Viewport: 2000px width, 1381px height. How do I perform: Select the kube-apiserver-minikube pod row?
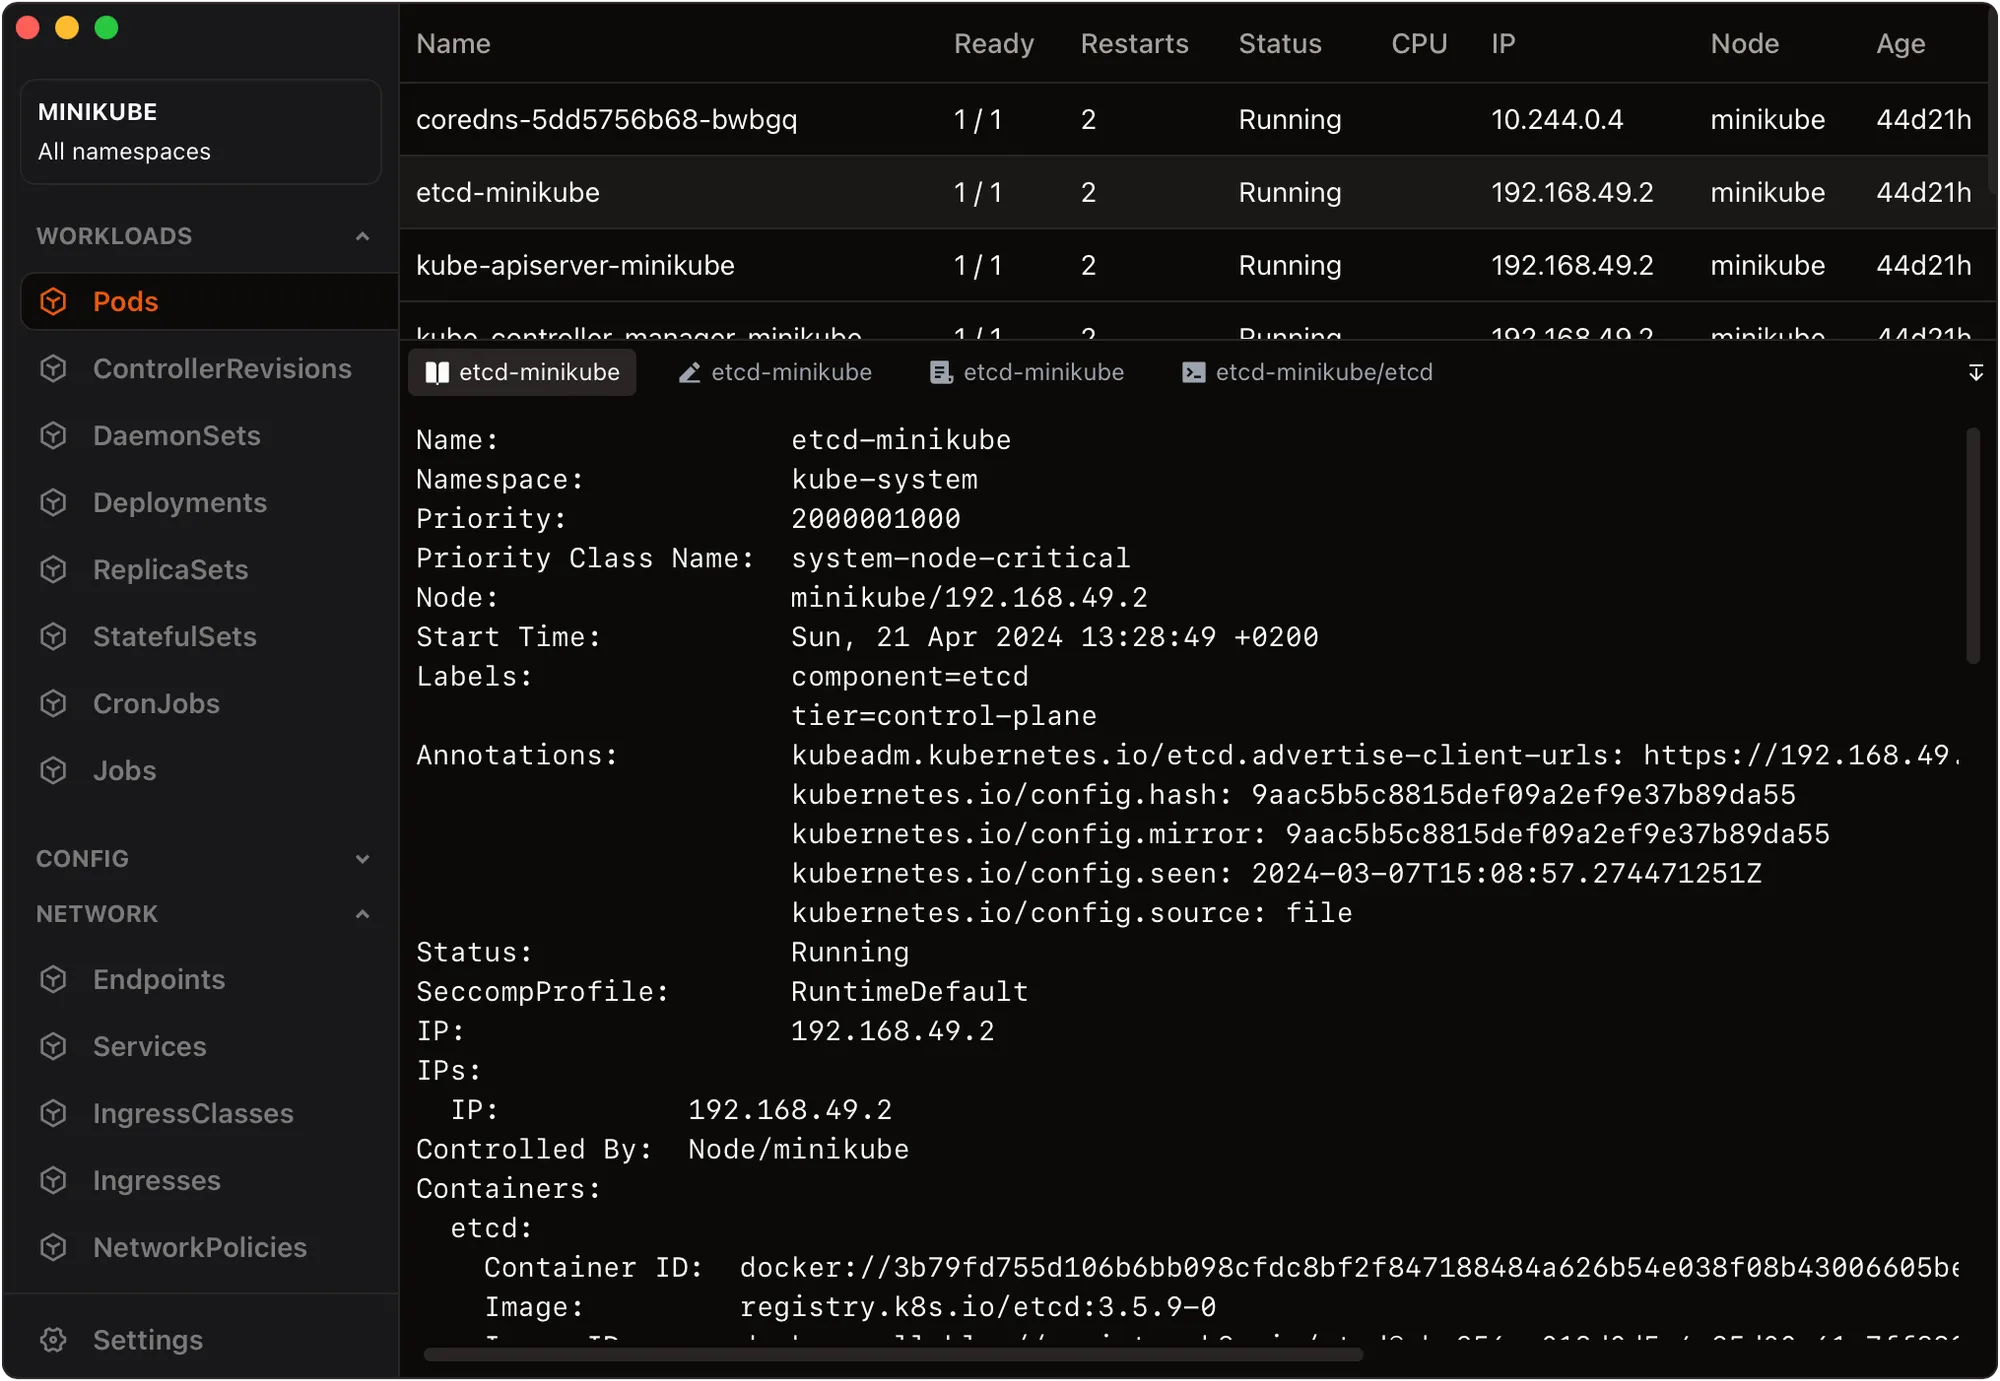(1193, 265)
